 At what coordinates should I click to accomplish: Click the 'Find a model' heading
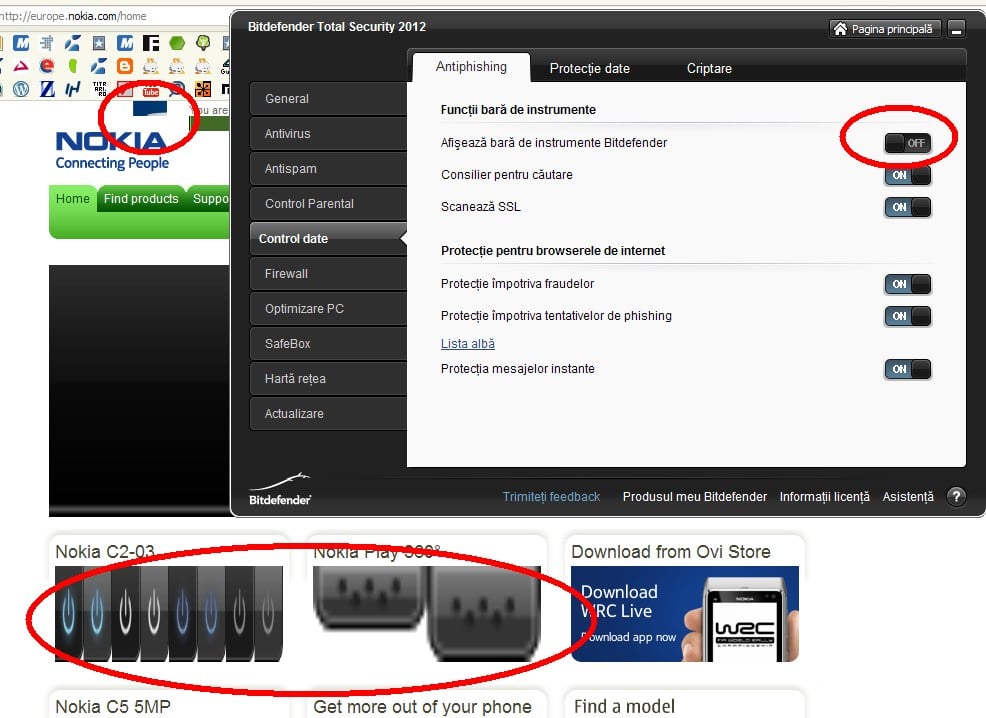(624, 707)
